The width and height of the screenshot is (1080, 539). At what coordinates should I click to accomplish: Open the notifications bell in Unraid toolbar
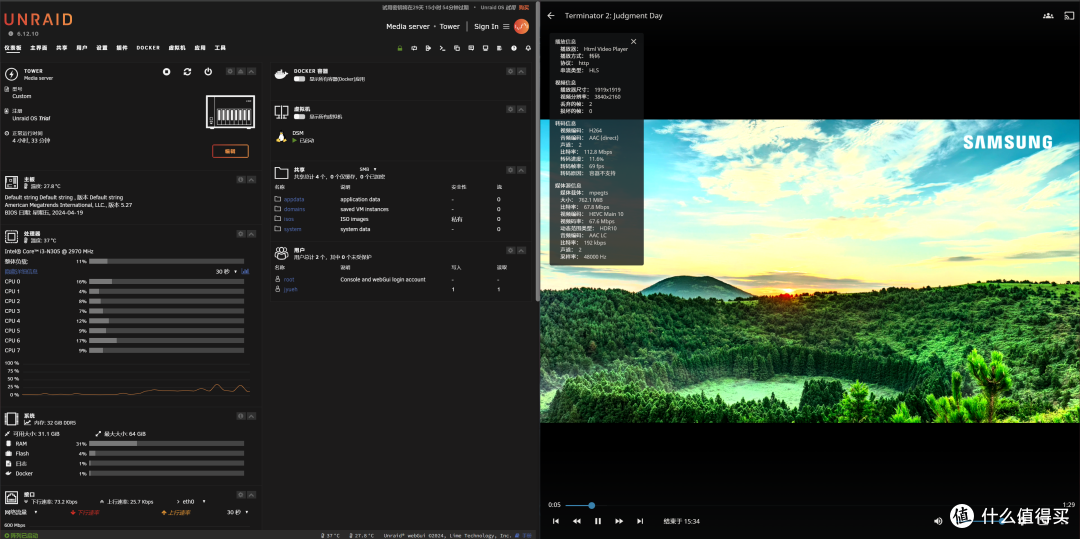(x=528, y=48)
